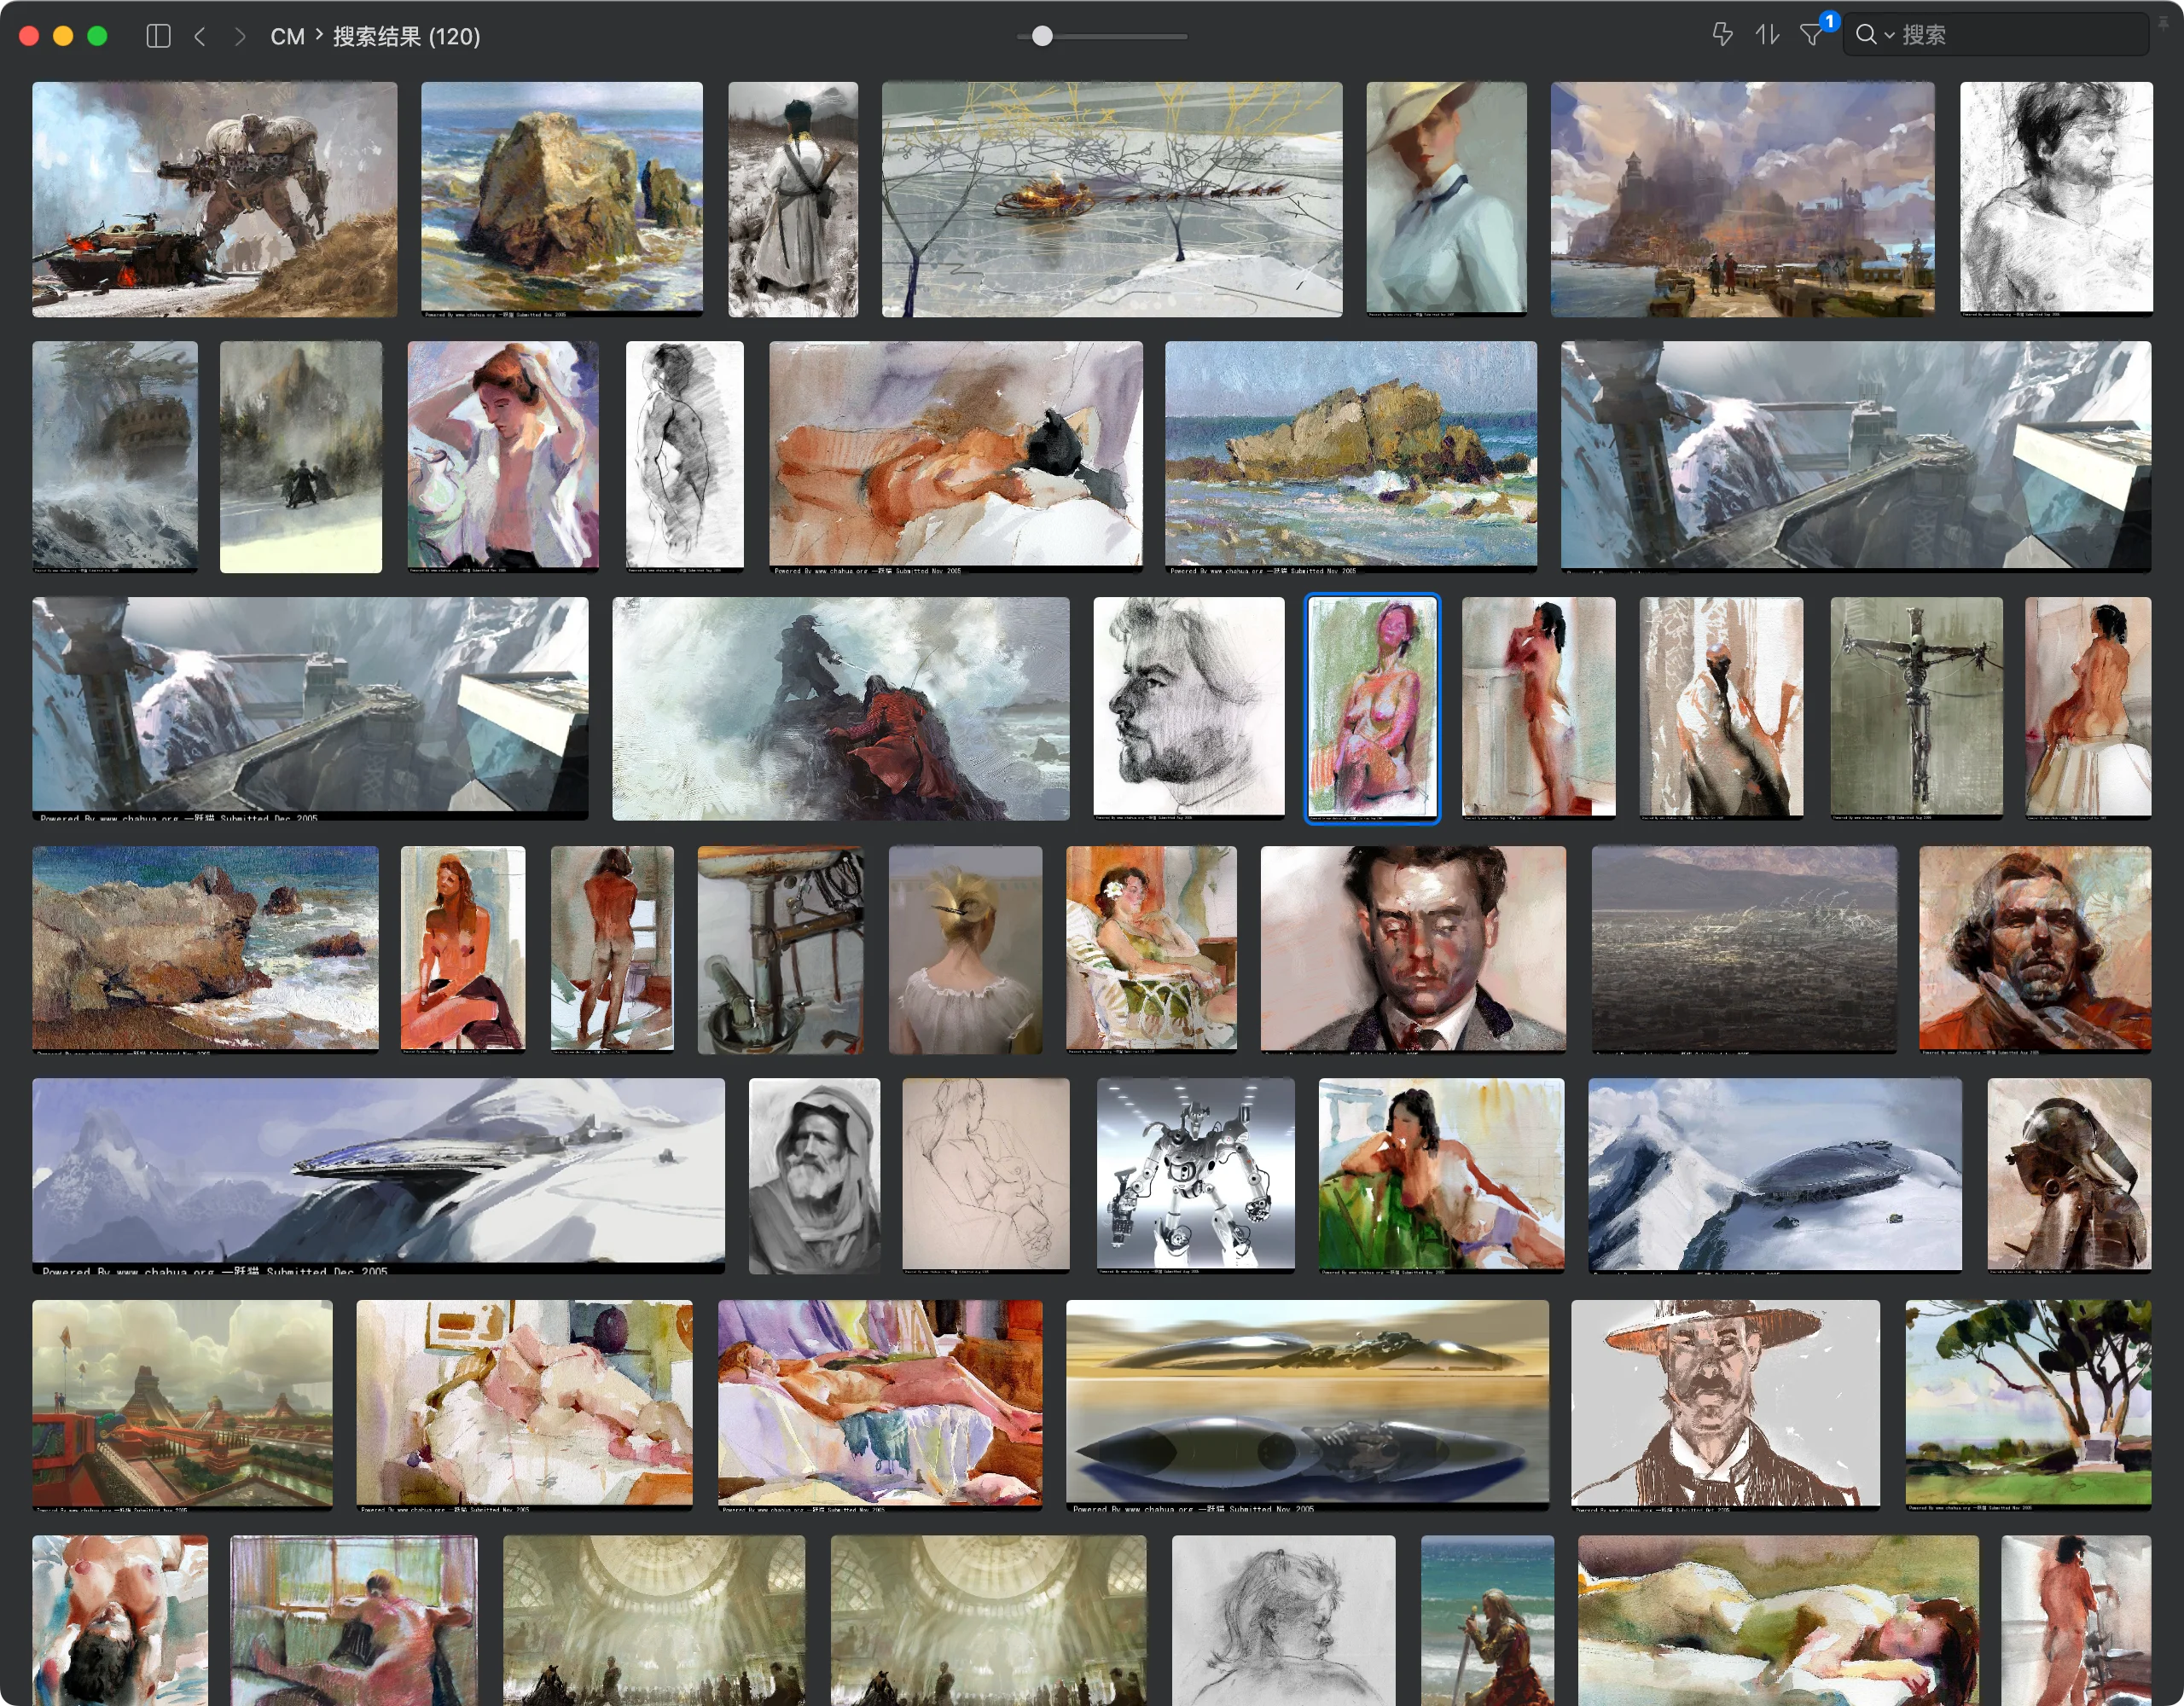
Task: Select the climbers on stormy rock painting
Action: pos(840,709)
